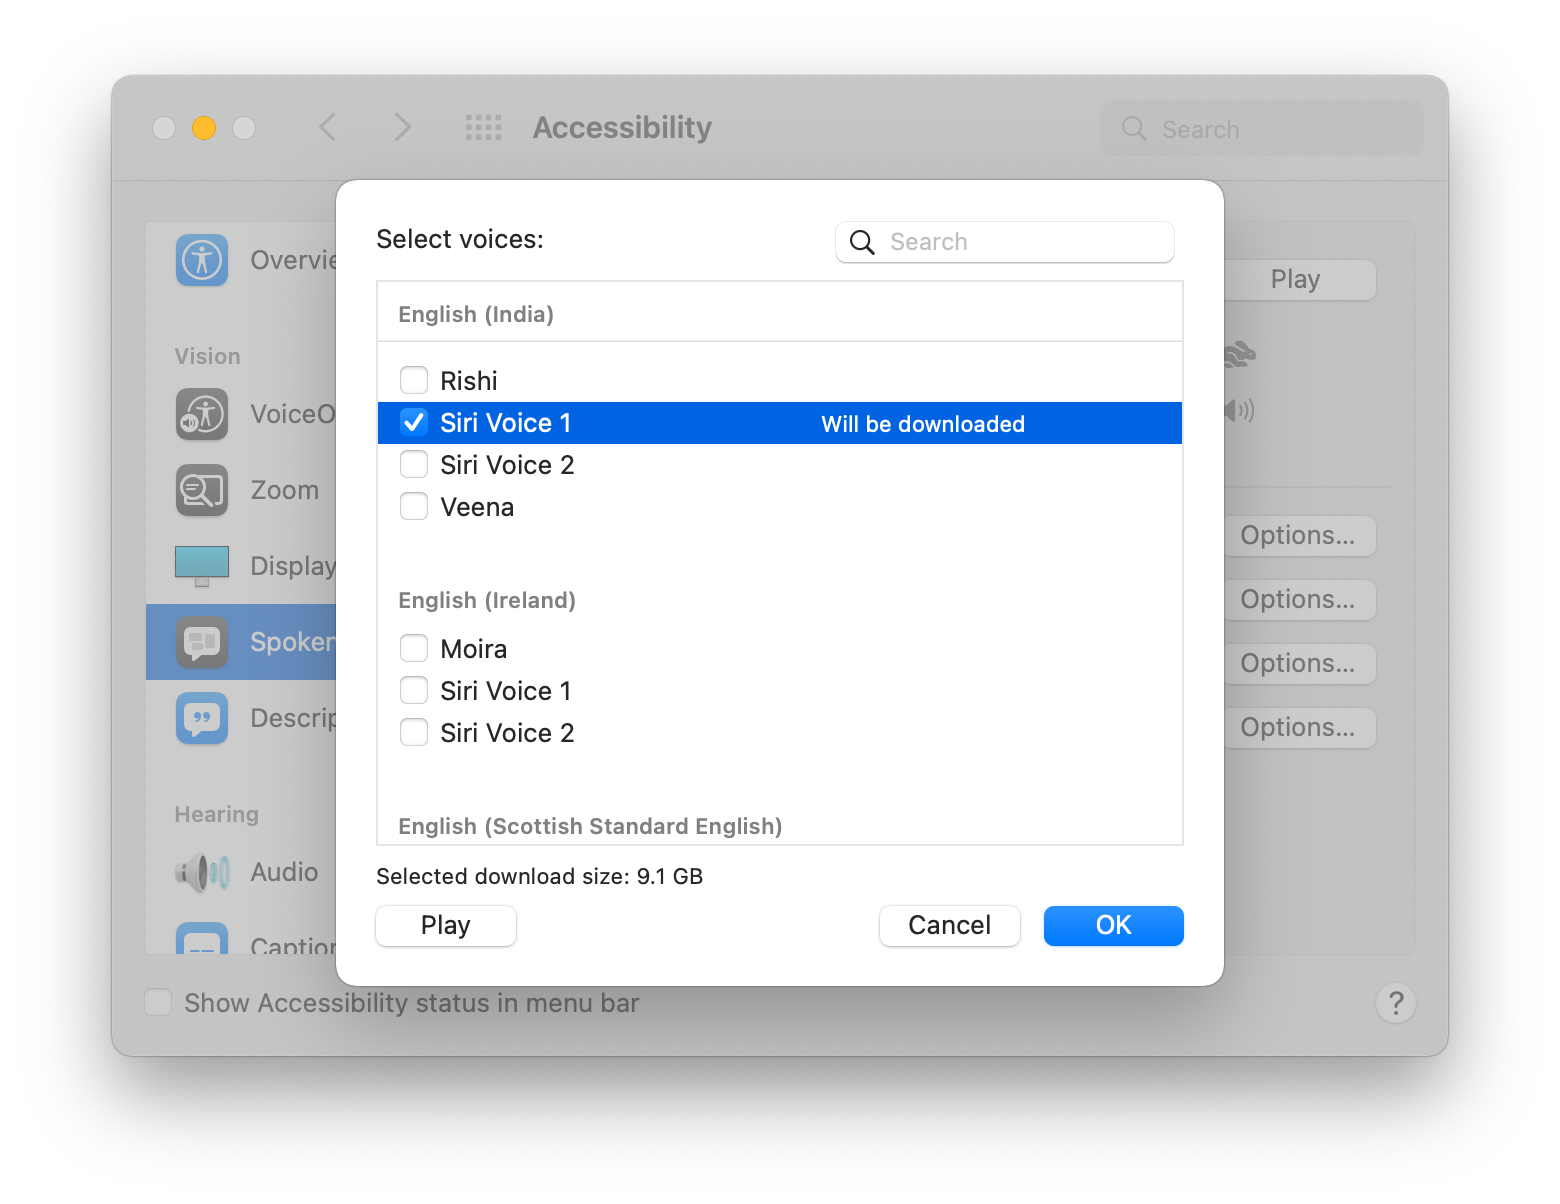Click the help question mark button

click(x=1395, y=1003)
